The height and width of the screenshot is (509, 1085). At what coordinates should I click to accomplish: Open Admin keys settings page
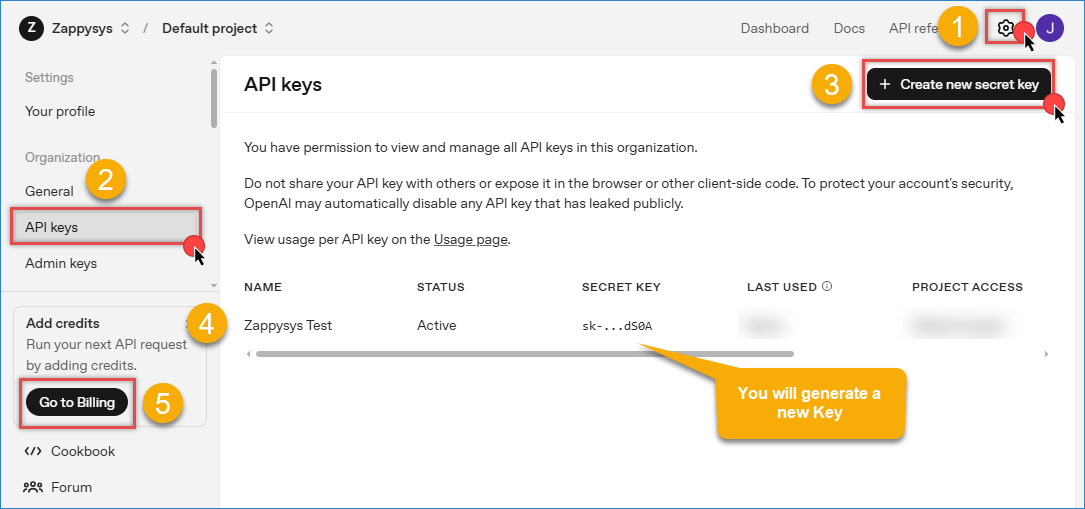(61, 263)
